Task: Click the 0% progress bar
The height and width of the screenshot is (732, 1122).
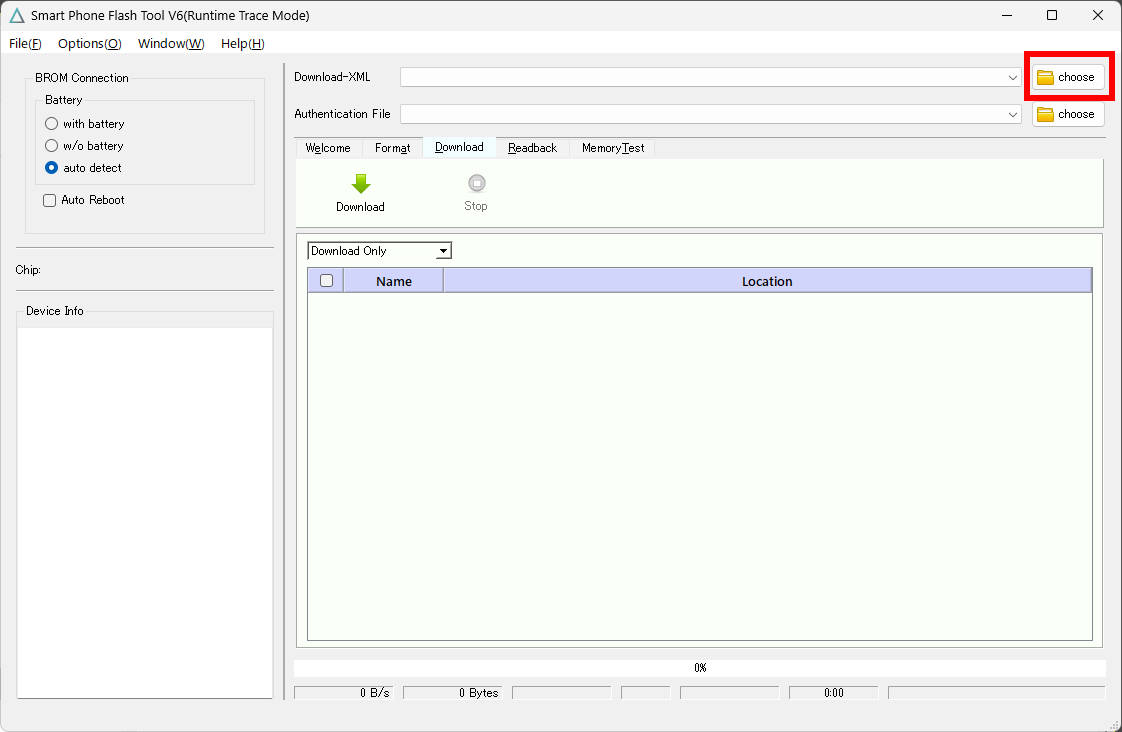Action: pos(700,668)
